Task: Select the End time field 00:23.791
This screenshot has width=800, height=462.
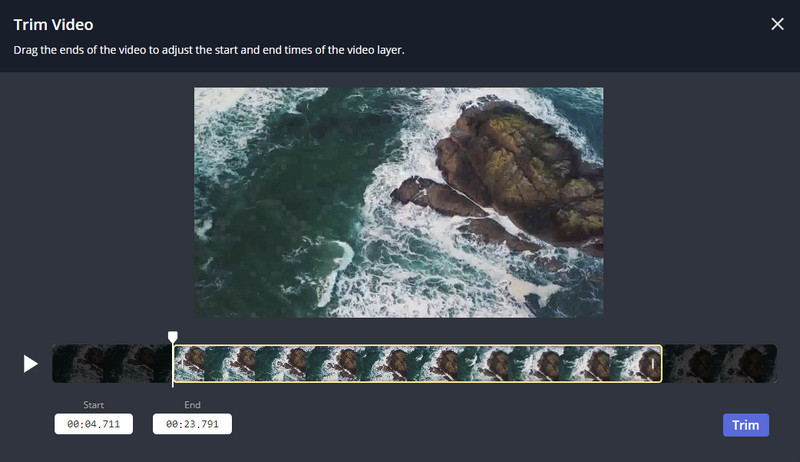Action: 192,424
